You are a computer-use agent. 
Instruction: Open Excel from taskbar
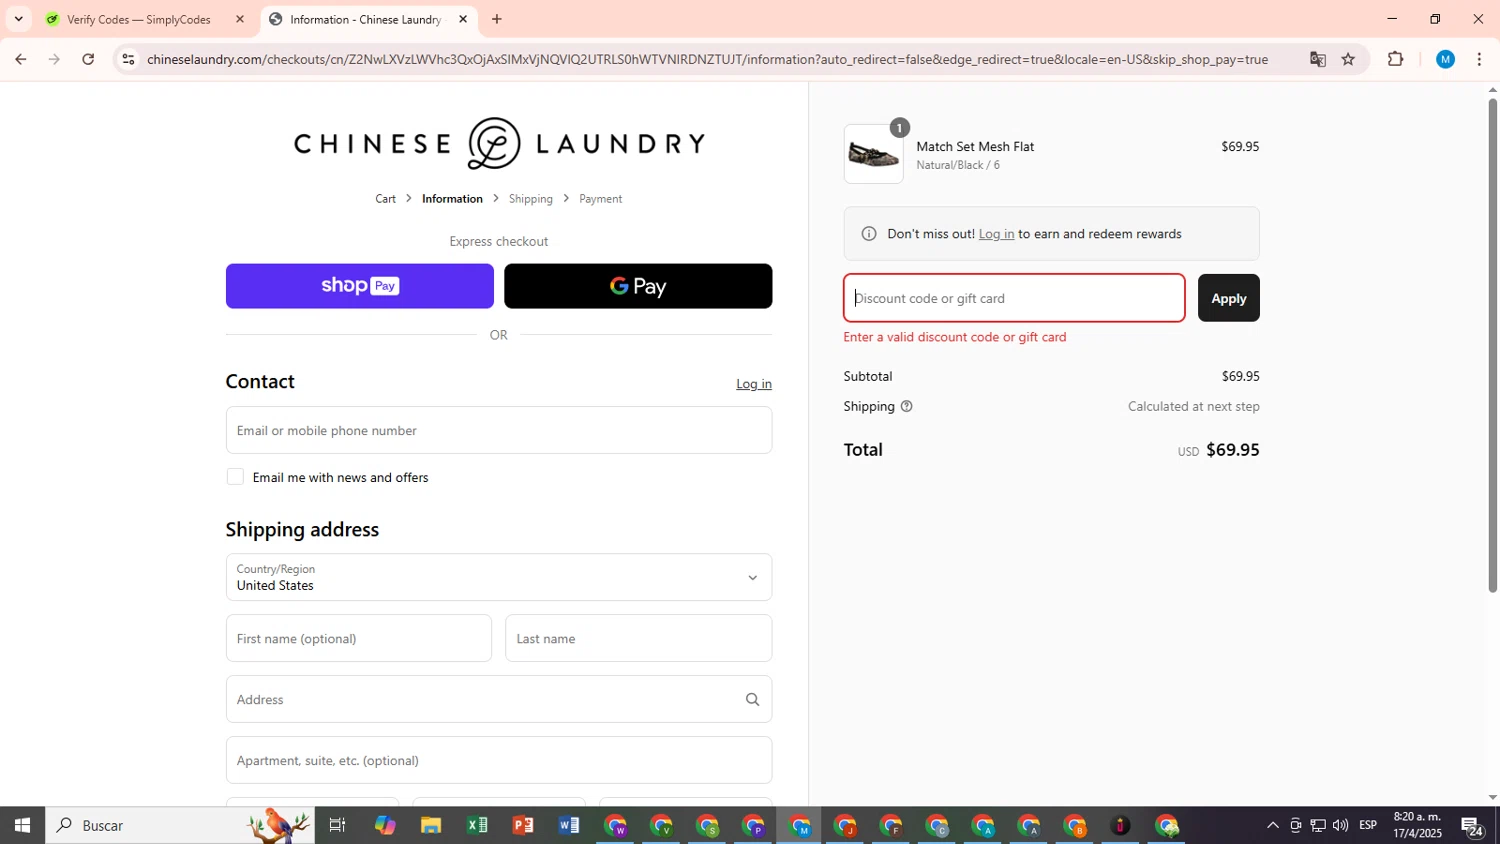click(x=477, y=825)
